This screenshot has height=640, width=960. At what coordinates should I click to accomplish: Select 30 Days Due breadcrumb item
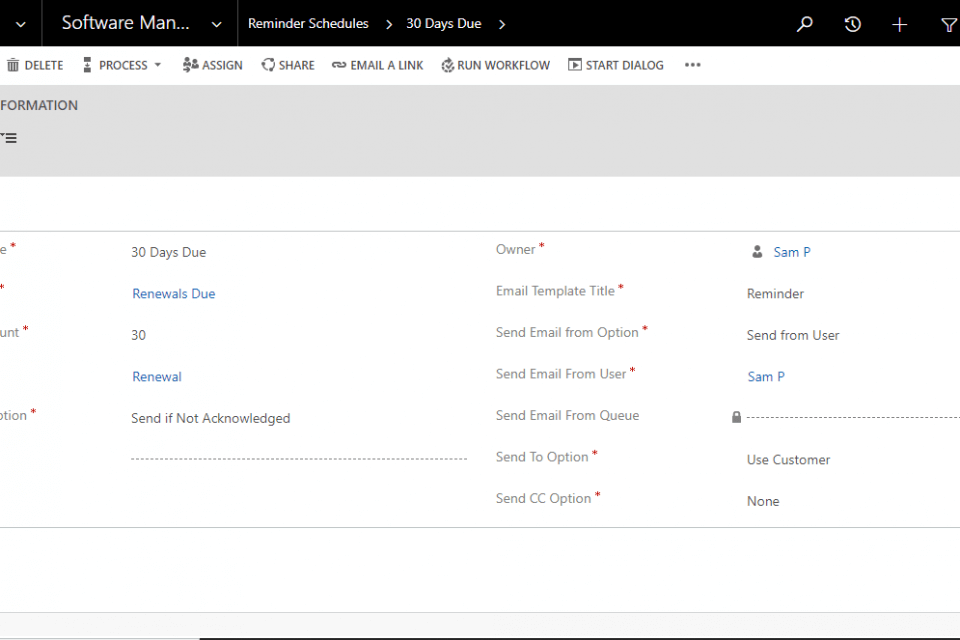coord(443,24)
